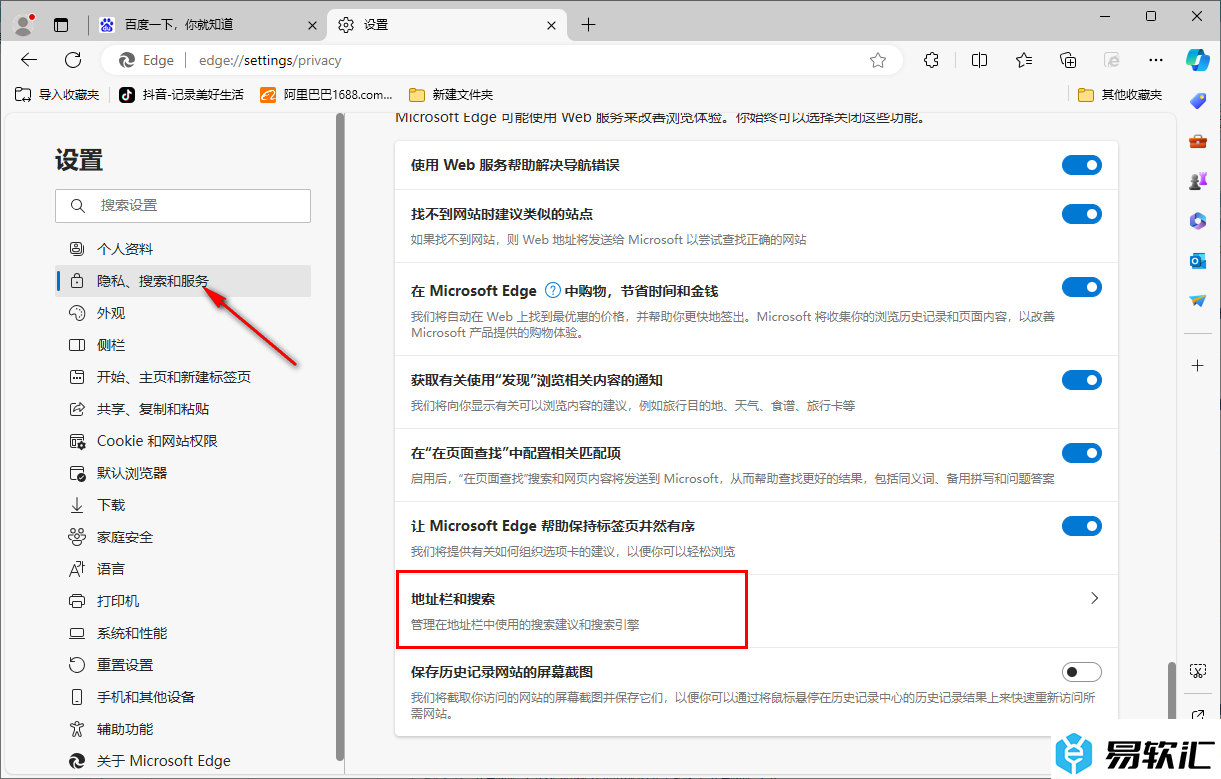The height and width of the screenshot is (779, 1221).
Task: Open 辅助功能 settings section
Action: [x=183, y=729]
